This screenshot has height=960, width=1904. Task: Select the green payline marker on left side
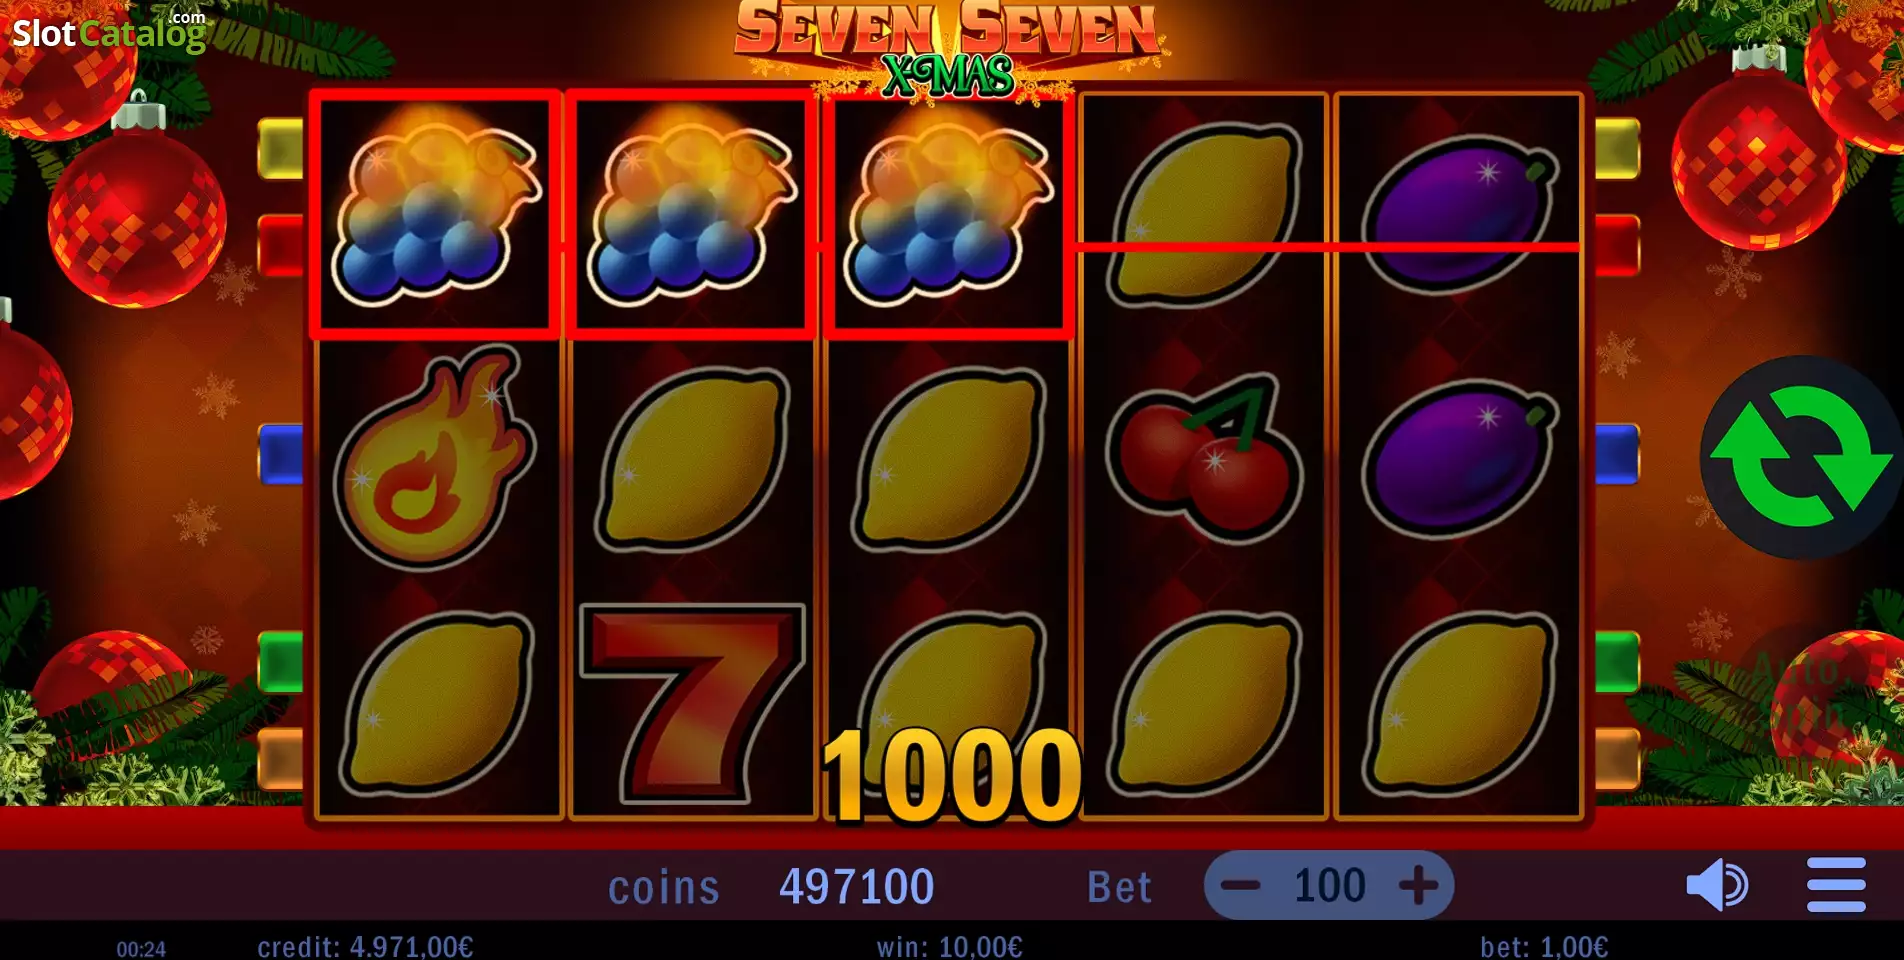tap(280, 661)
